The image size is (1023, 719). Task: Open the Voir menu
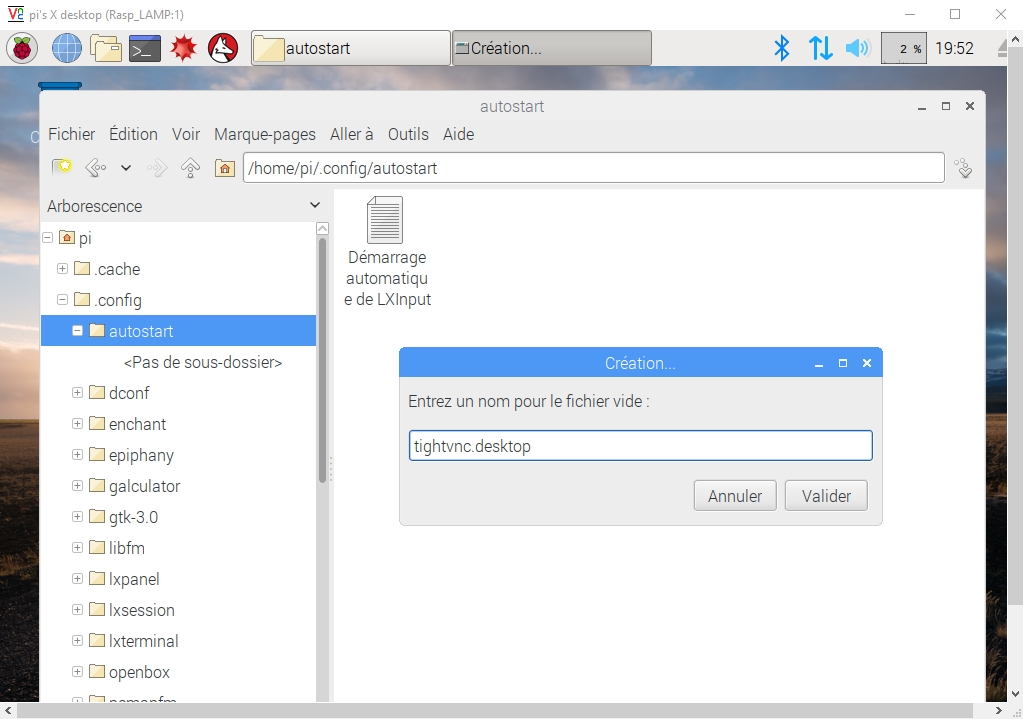click(x=186, y=134)
